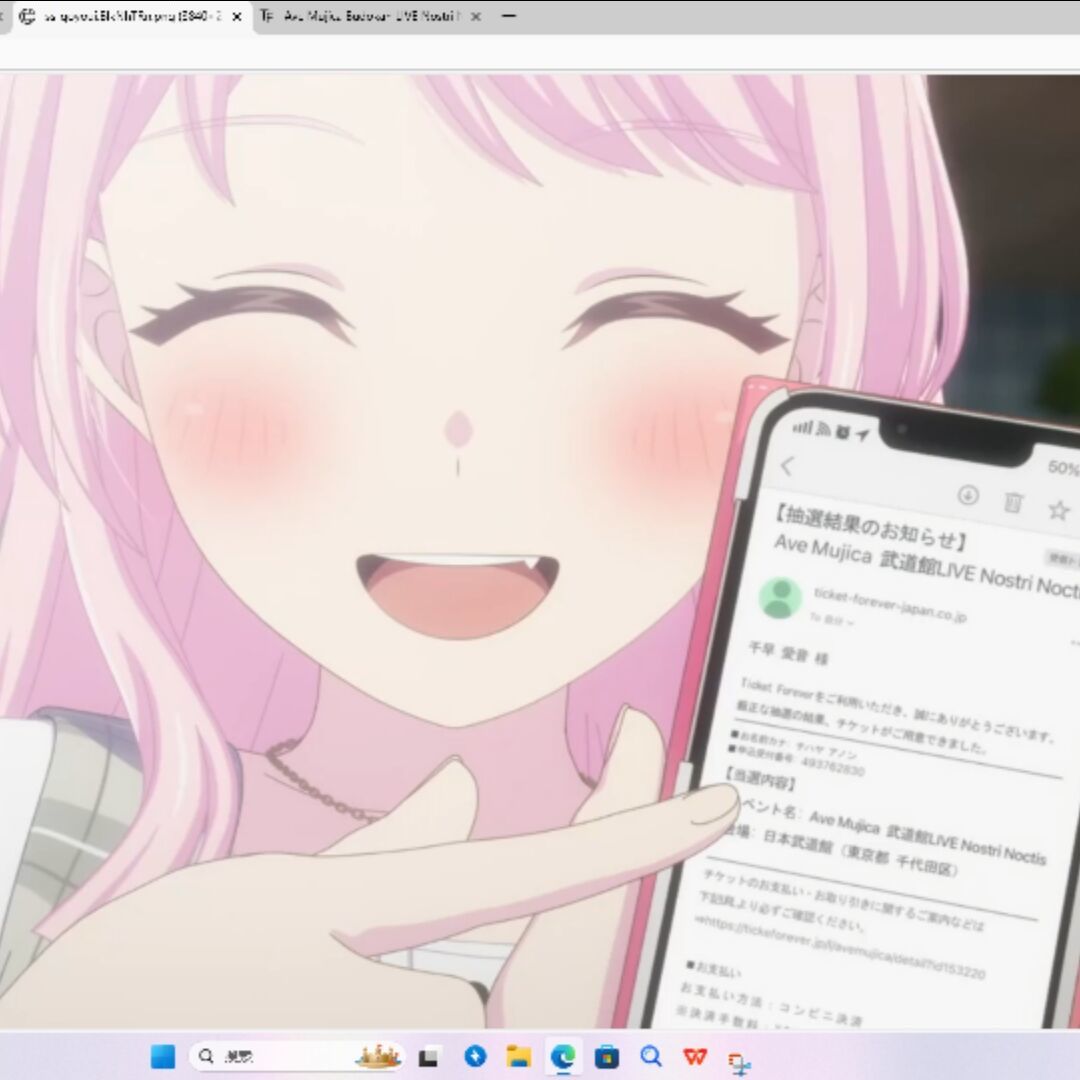This screenshot has width=1080, height=1080.
Task: Open the blue round arrow app in taskbar
Action: (x=475, y=1056)
